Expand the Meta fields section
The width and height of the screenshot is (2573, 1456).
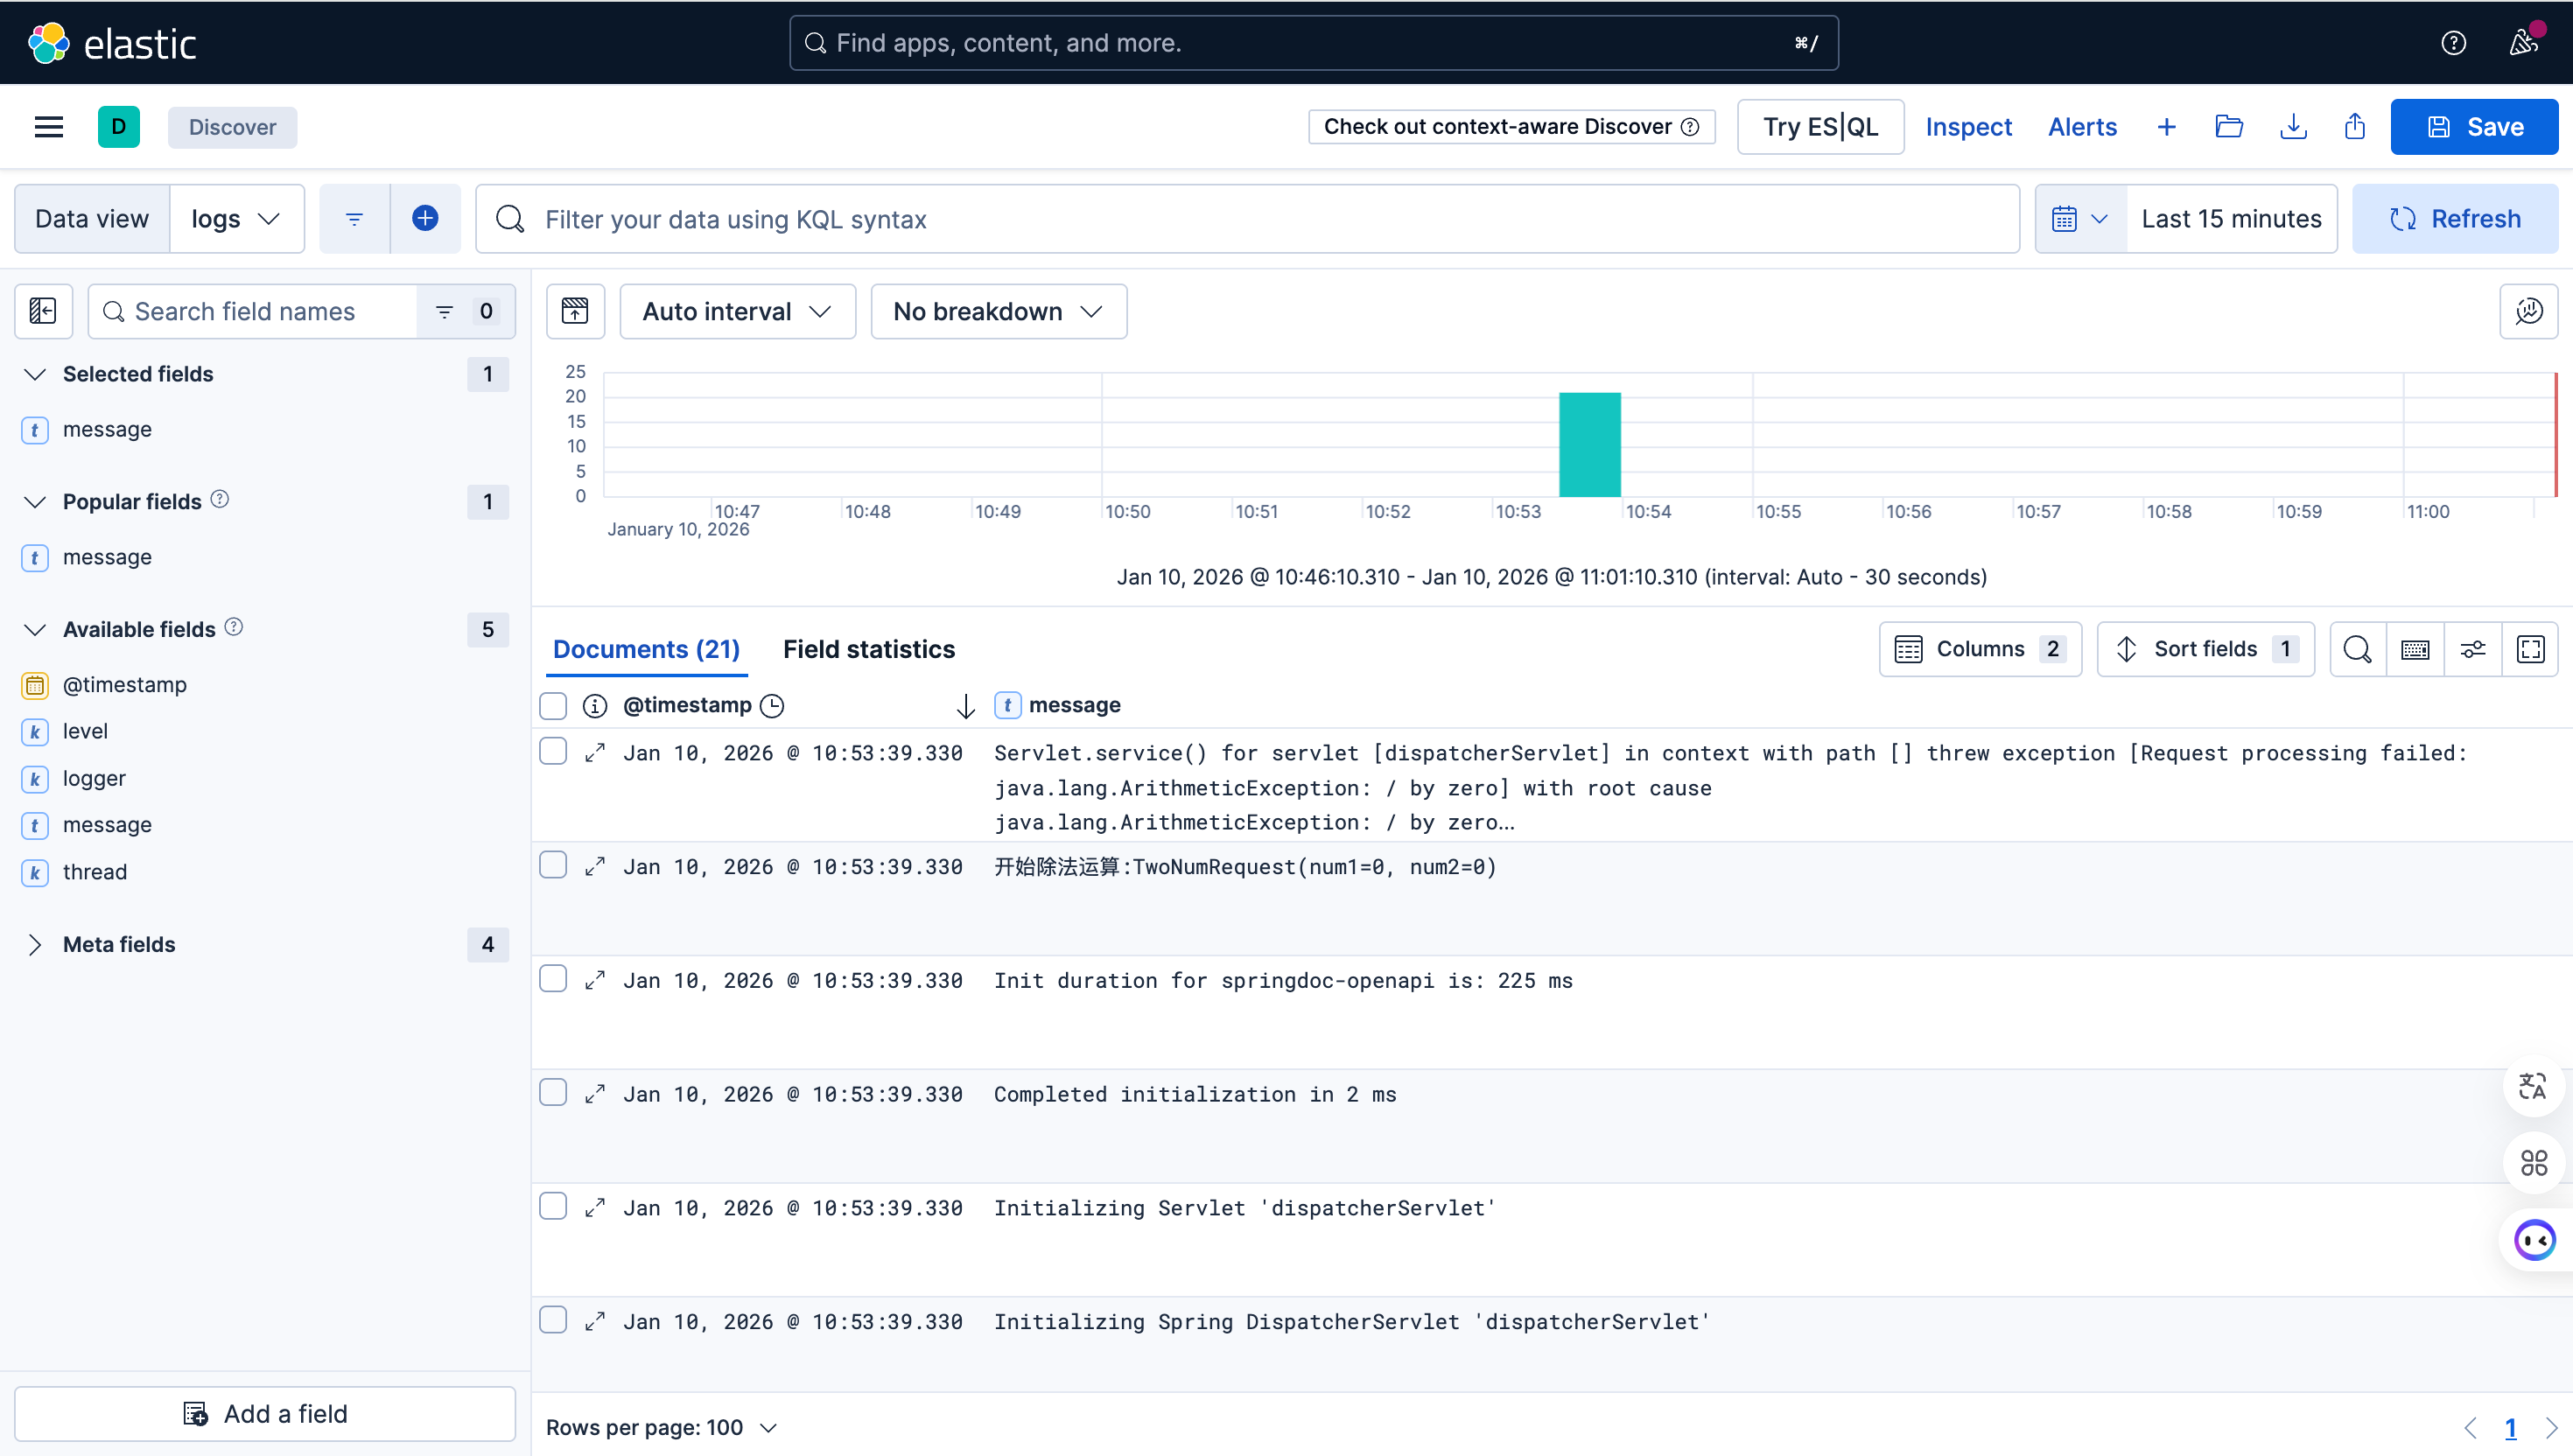pyautogui.click(x=35, y=945)
